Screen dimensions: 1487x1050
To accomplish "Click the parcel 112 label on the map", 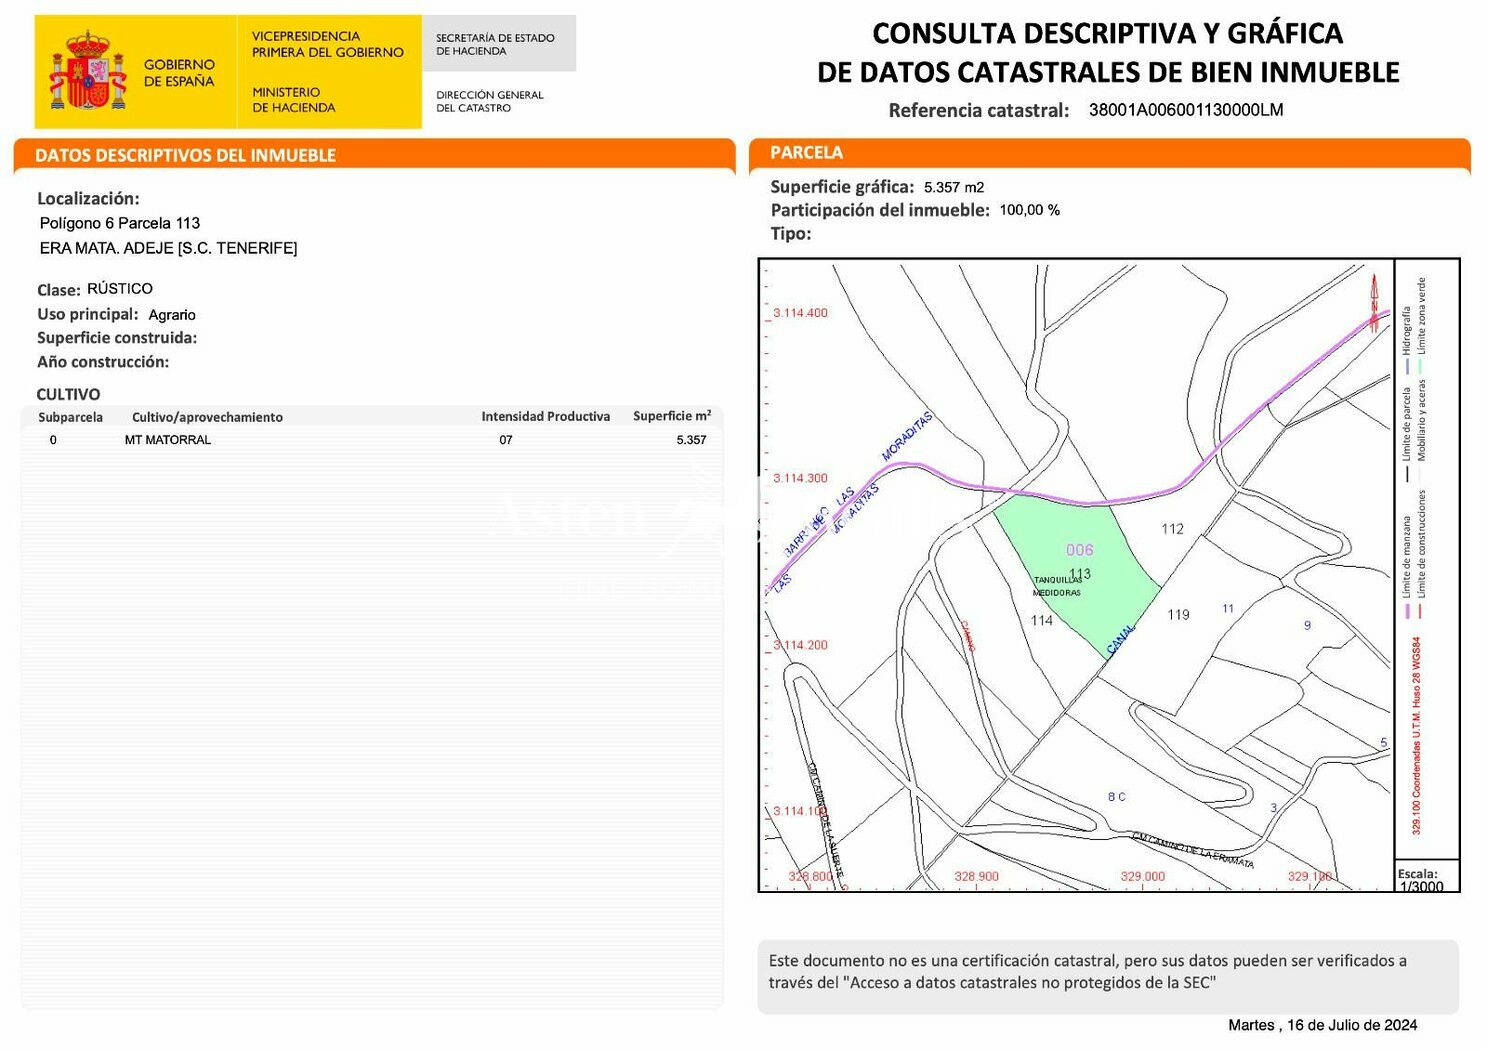I will pos(1172,529).
